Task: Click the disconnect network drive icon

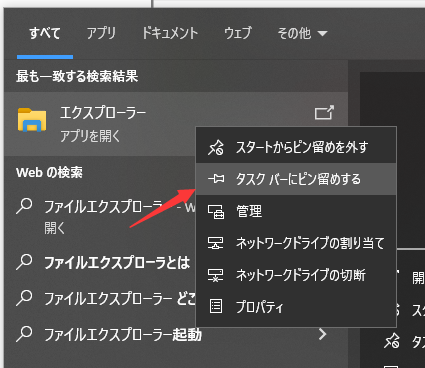Action: [x=216, y=275]
